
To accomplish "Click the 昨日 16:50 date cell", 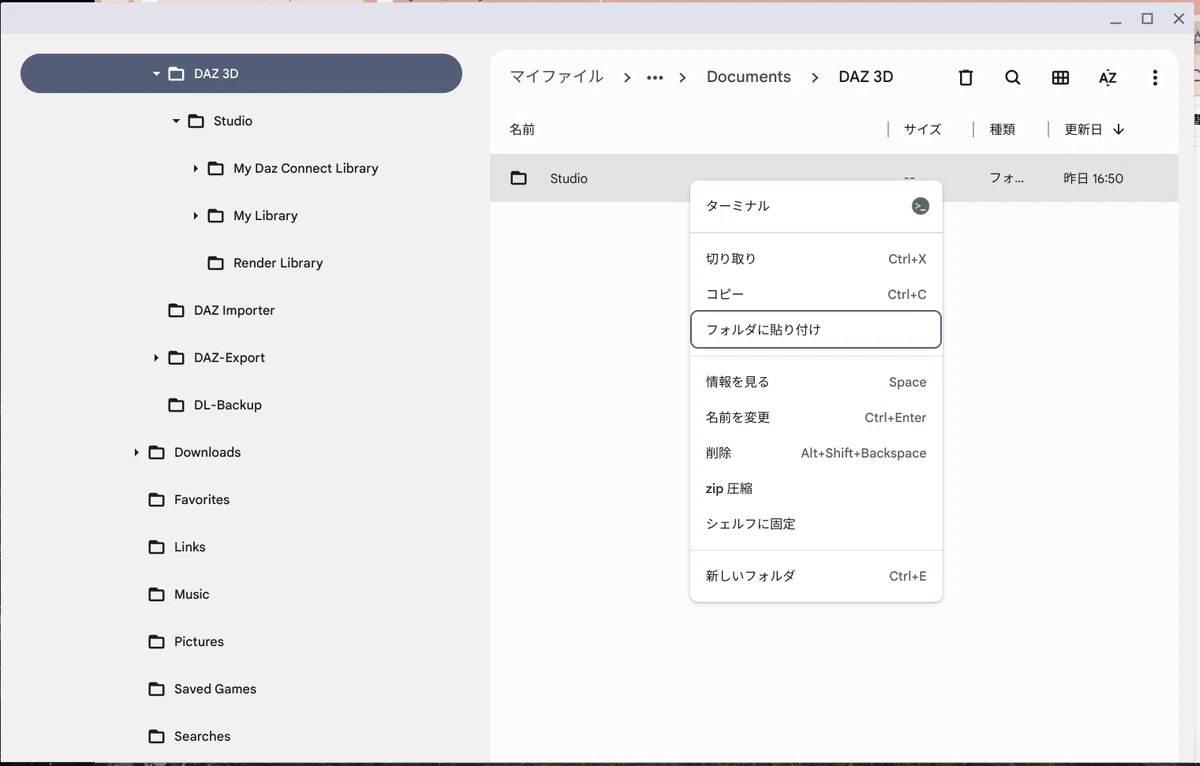I will click(x=1094, y=179).
